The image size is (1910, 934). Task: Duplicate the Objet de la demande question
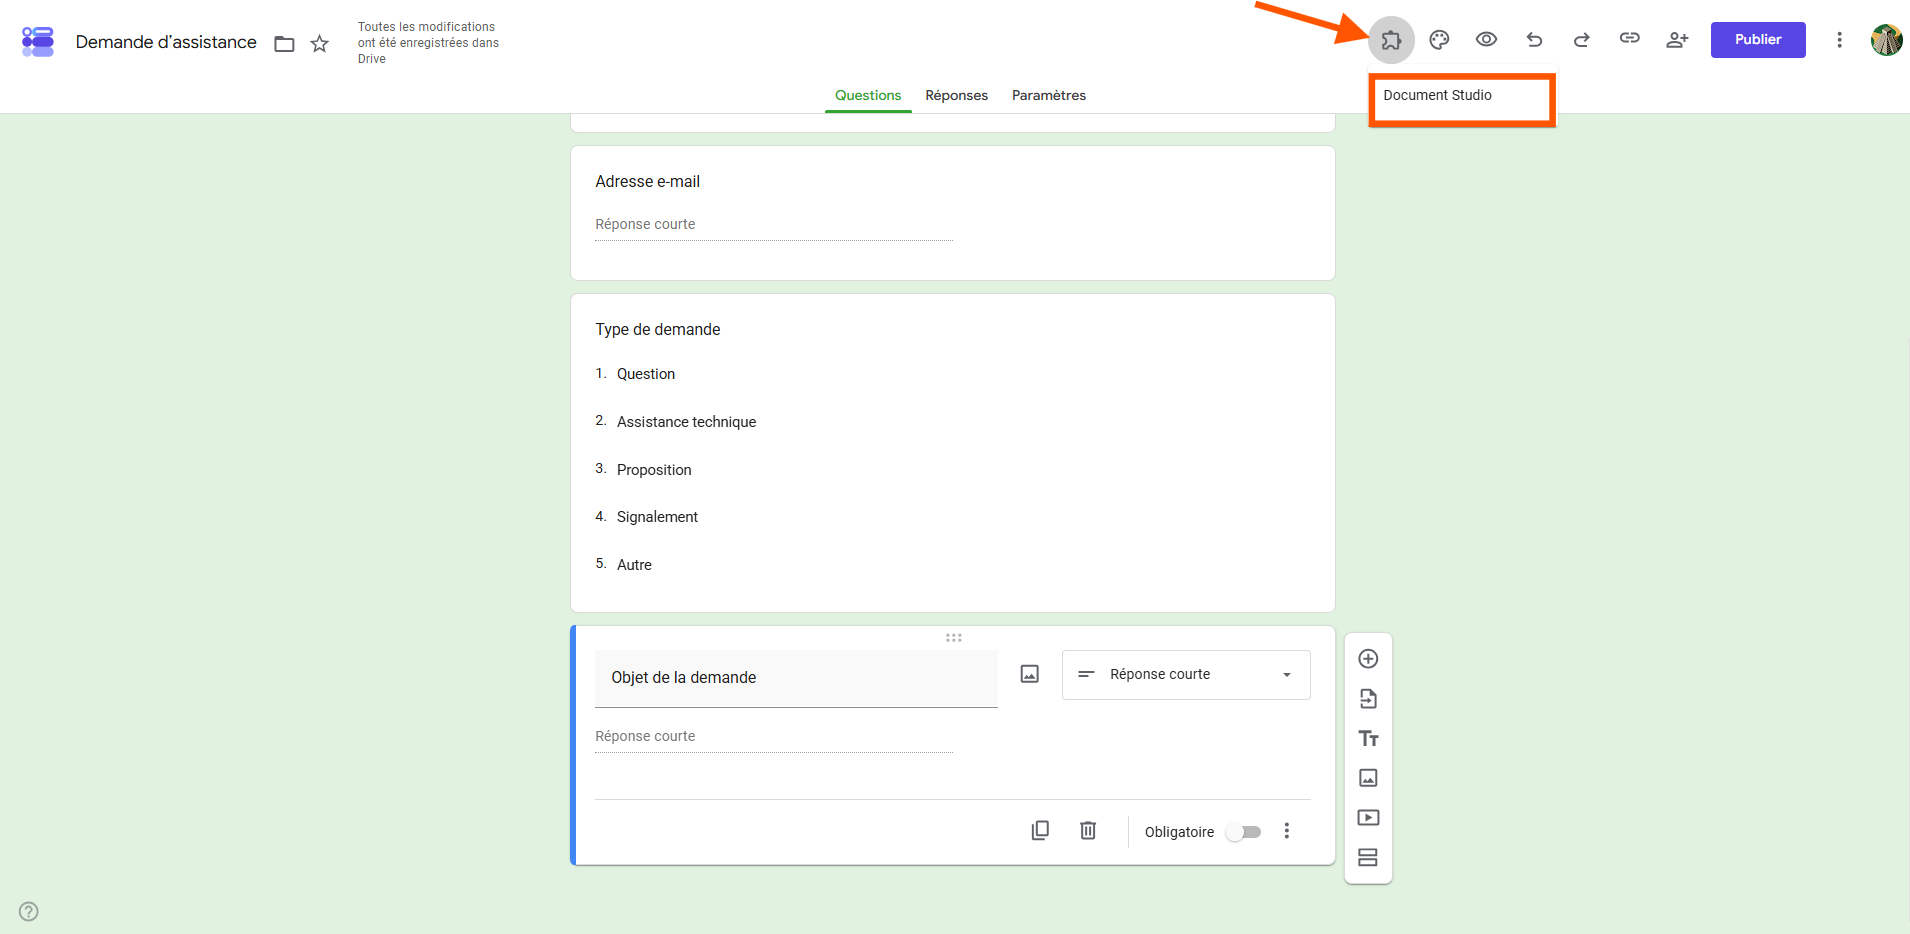pos(1040,831)
